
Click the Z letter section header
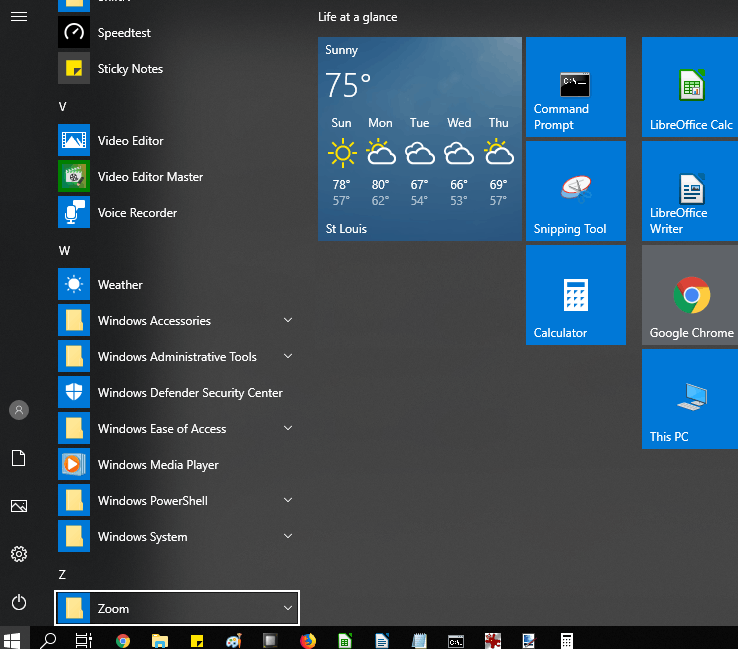tap(62, 575)
